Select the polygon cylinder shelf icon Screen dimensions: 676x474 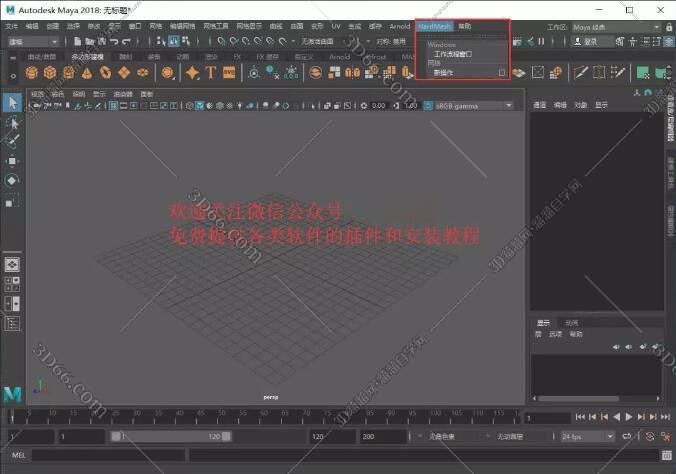coord(69,72)
